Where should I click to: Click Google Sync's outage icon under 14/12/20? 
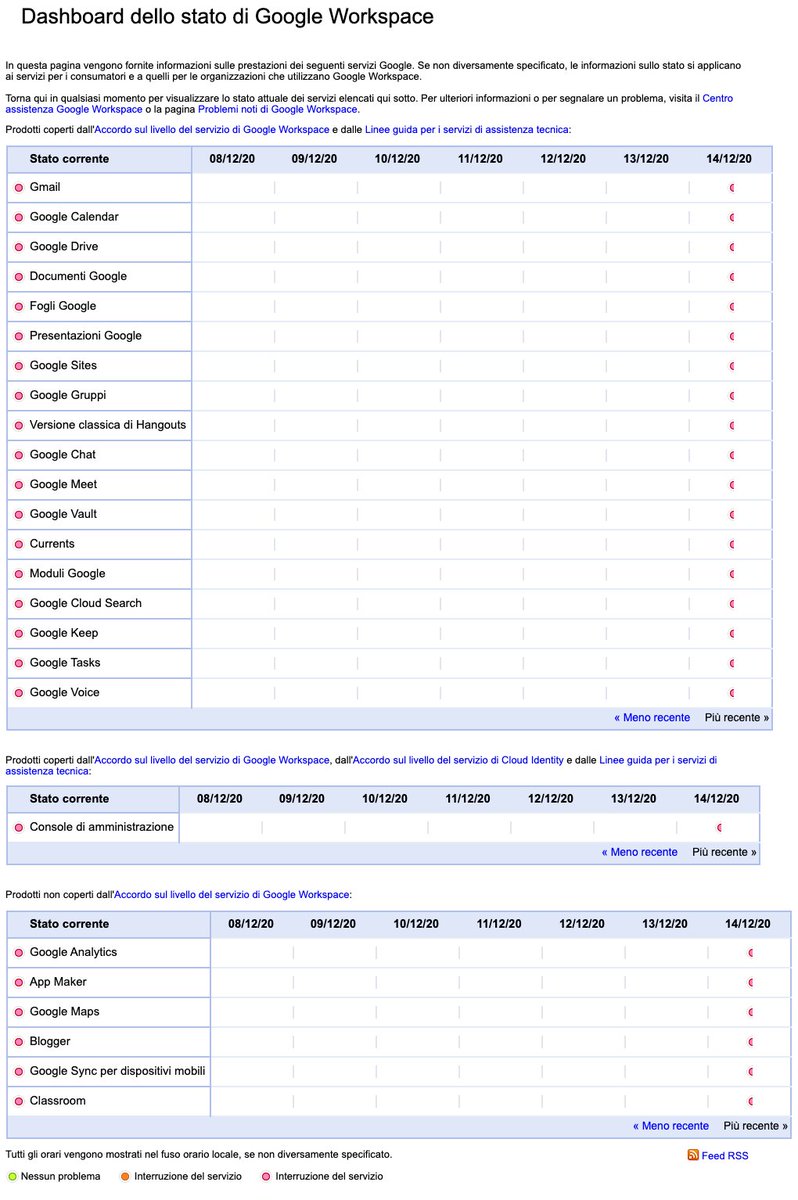coord(750,1072)
